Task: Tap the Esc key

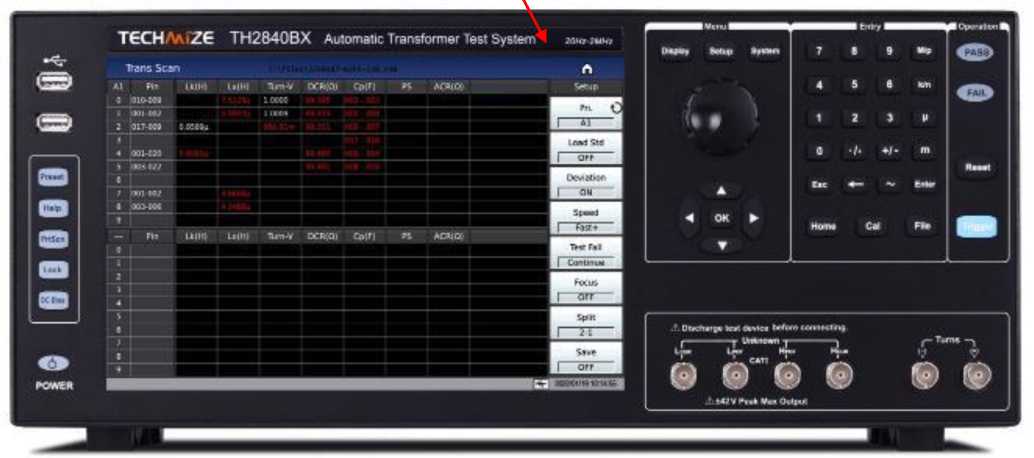Action: click(819, 185)
